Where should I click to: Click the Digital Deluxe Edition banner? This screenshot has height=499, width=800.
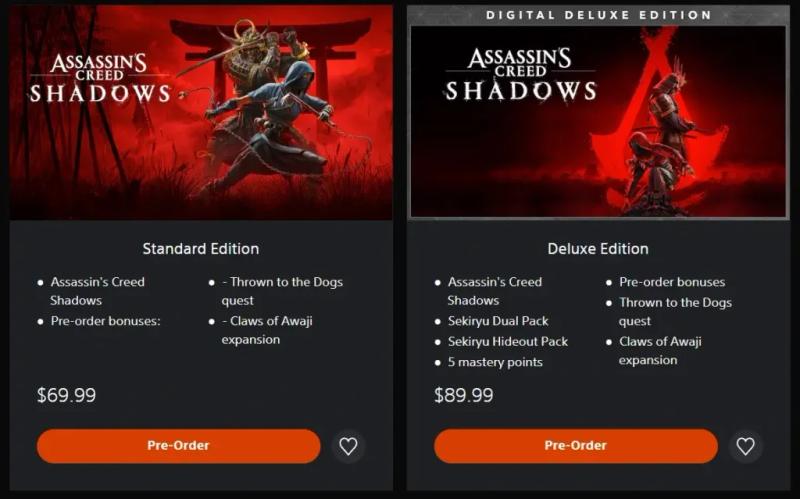tap(598, 15)
